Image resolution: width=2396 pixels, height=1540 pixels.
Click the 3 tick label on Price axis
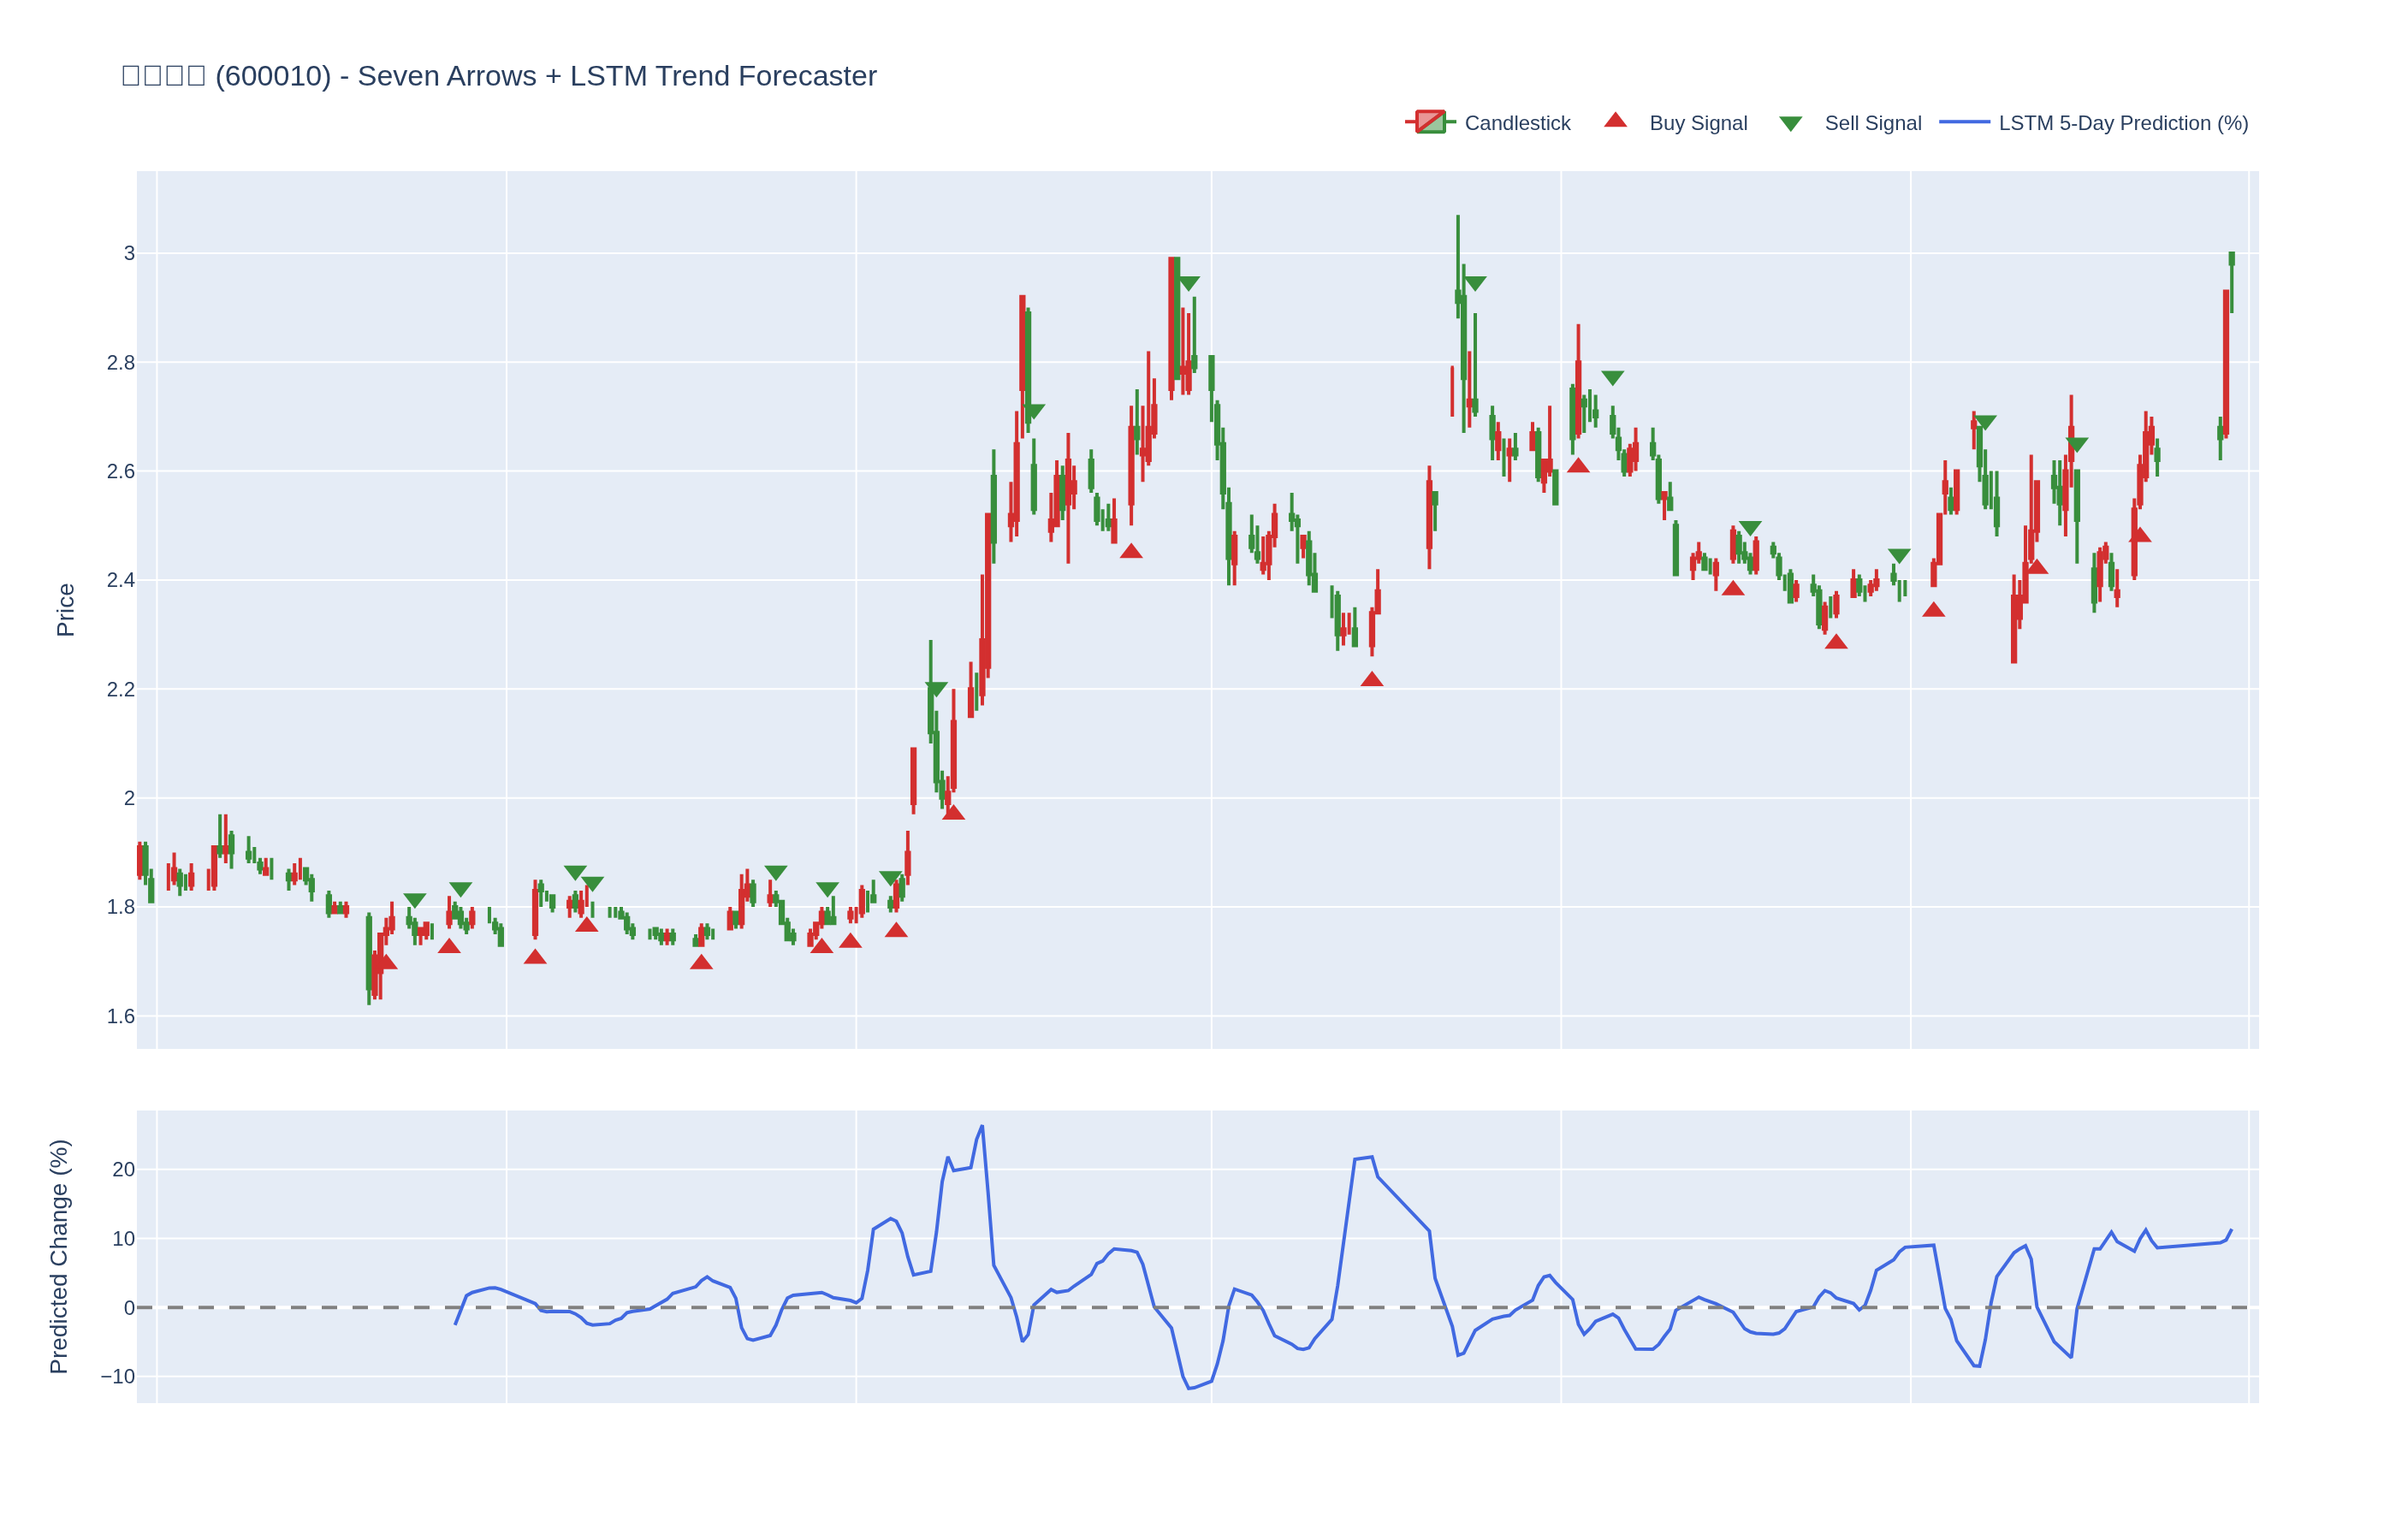pyautogui.click(x=129, y=253)
